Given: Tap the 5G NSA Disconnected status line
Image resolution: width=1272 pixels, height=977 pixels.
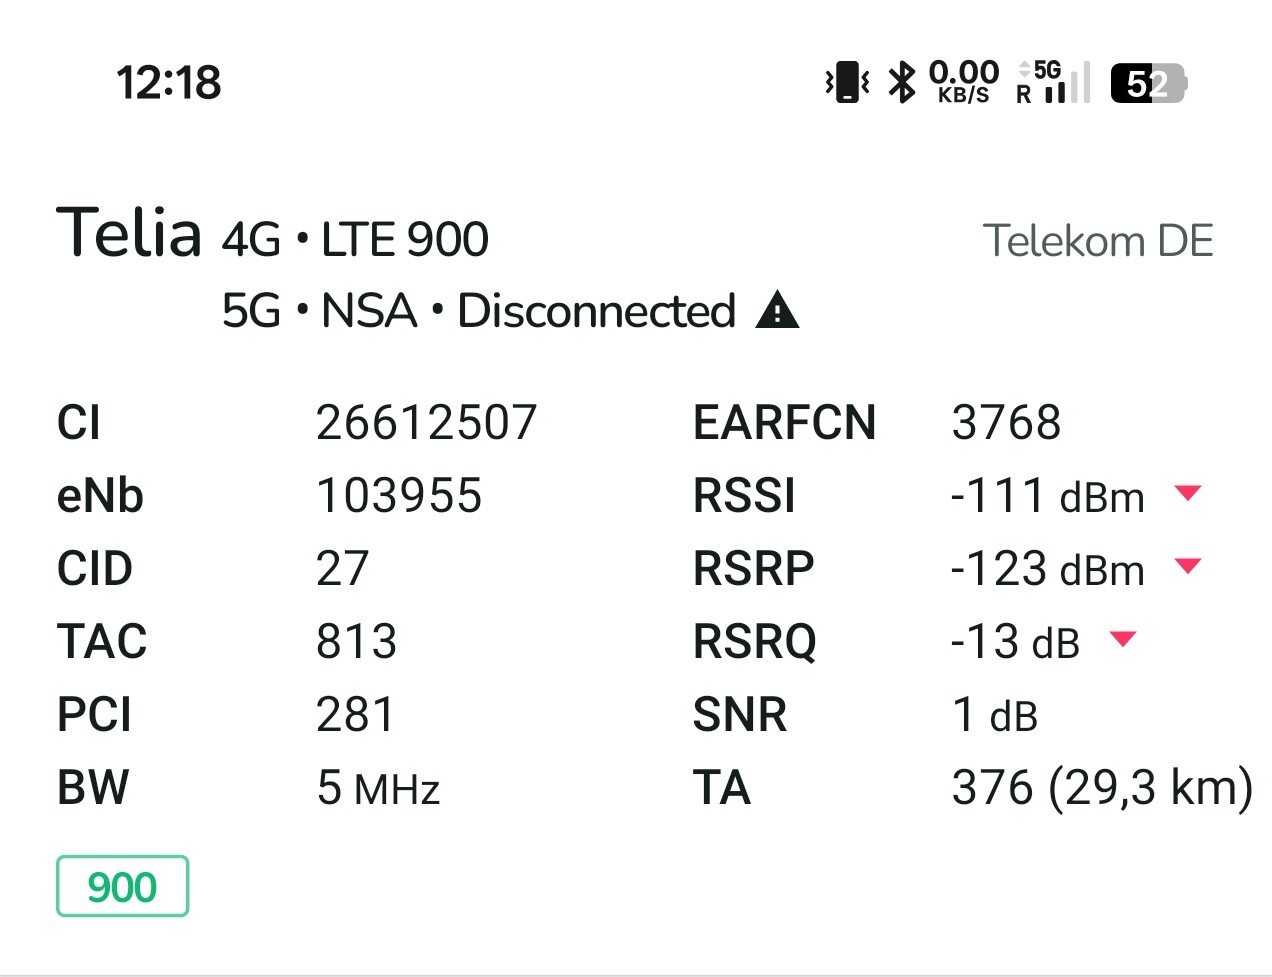Looking at the screenshot, I should 478,311.
